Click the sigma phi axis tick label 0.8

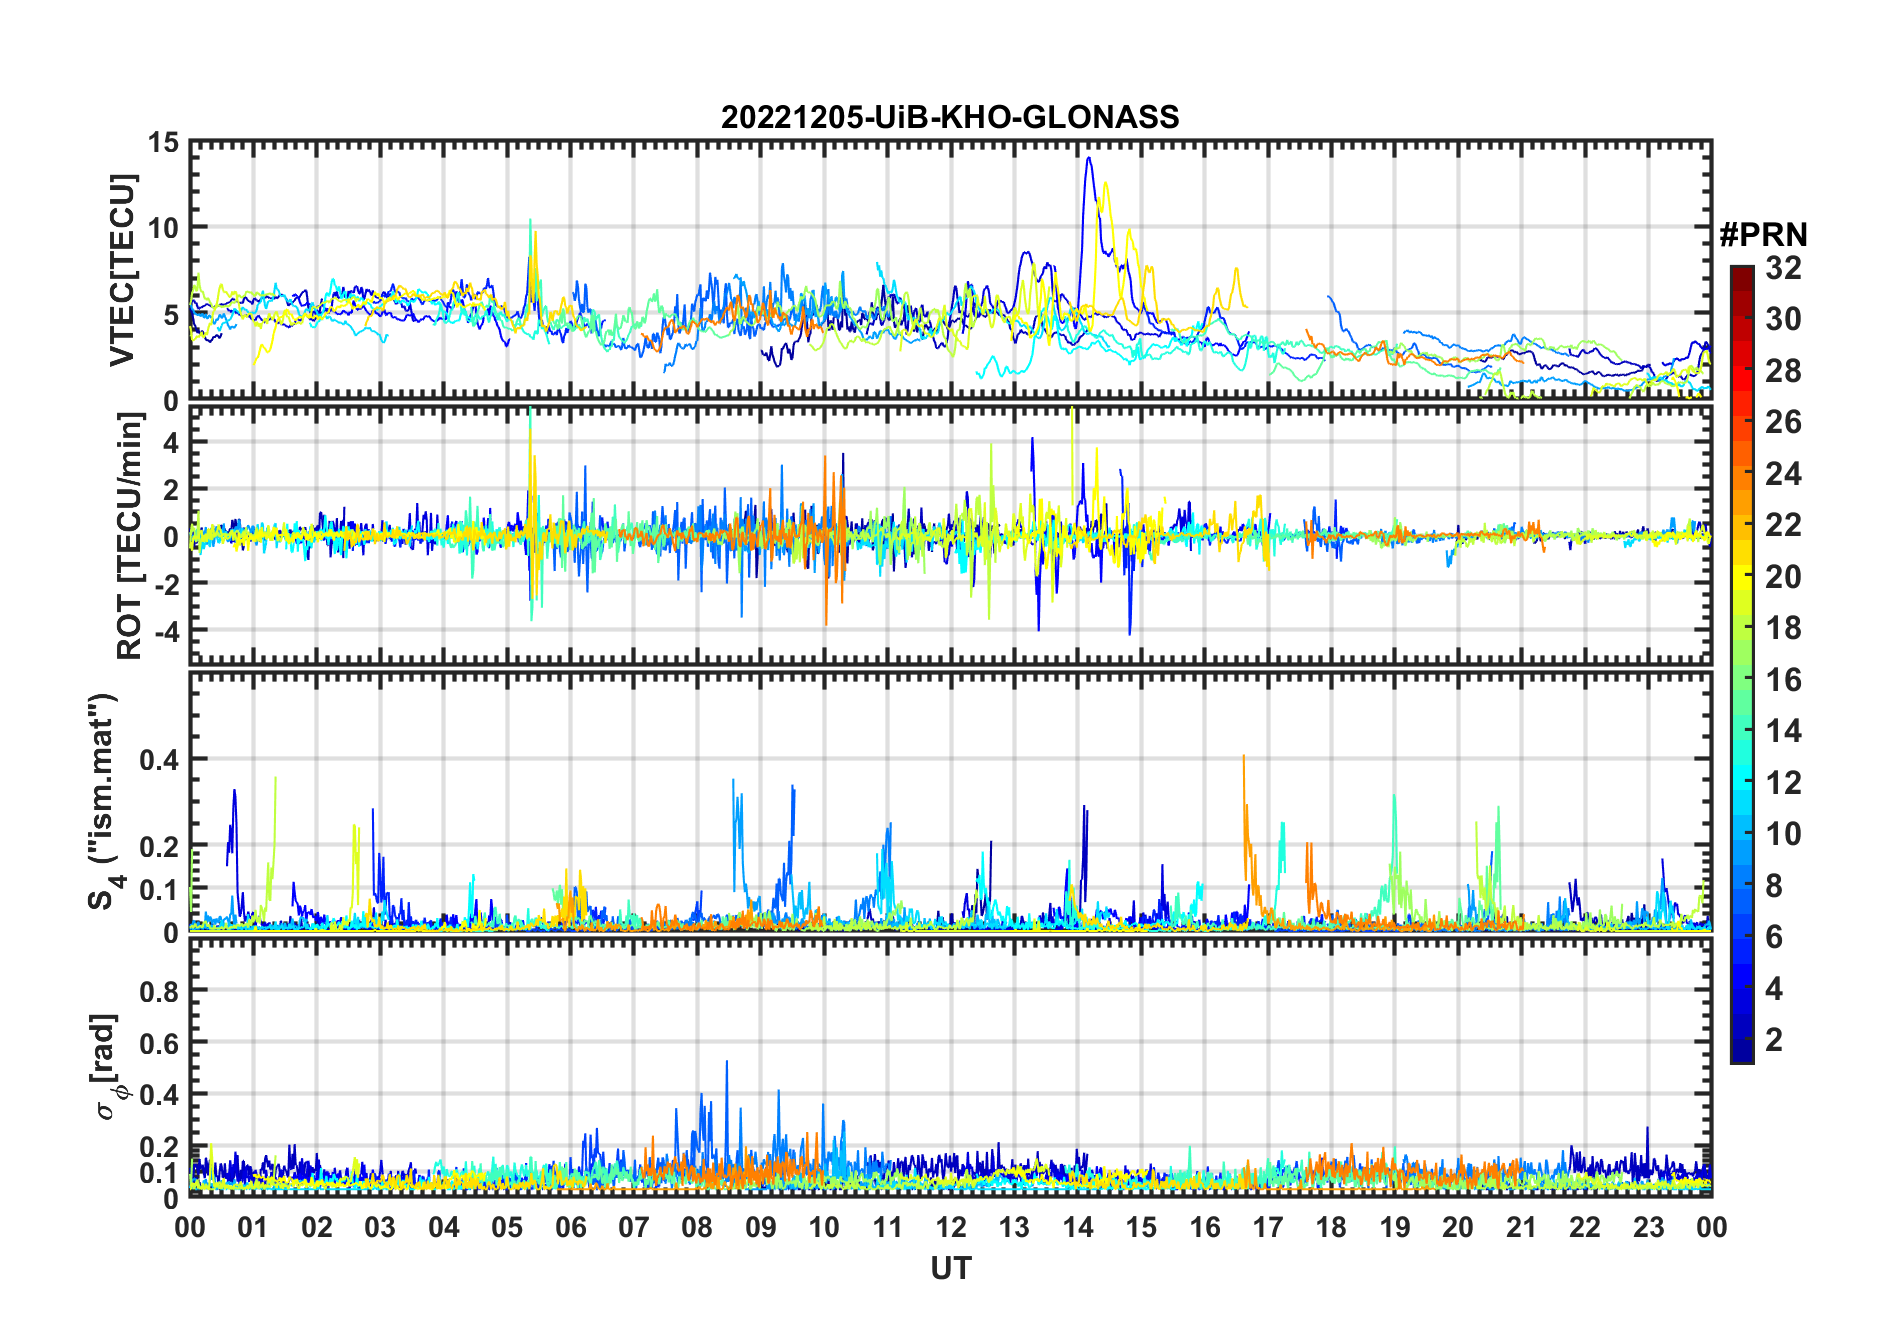[160, 991]
